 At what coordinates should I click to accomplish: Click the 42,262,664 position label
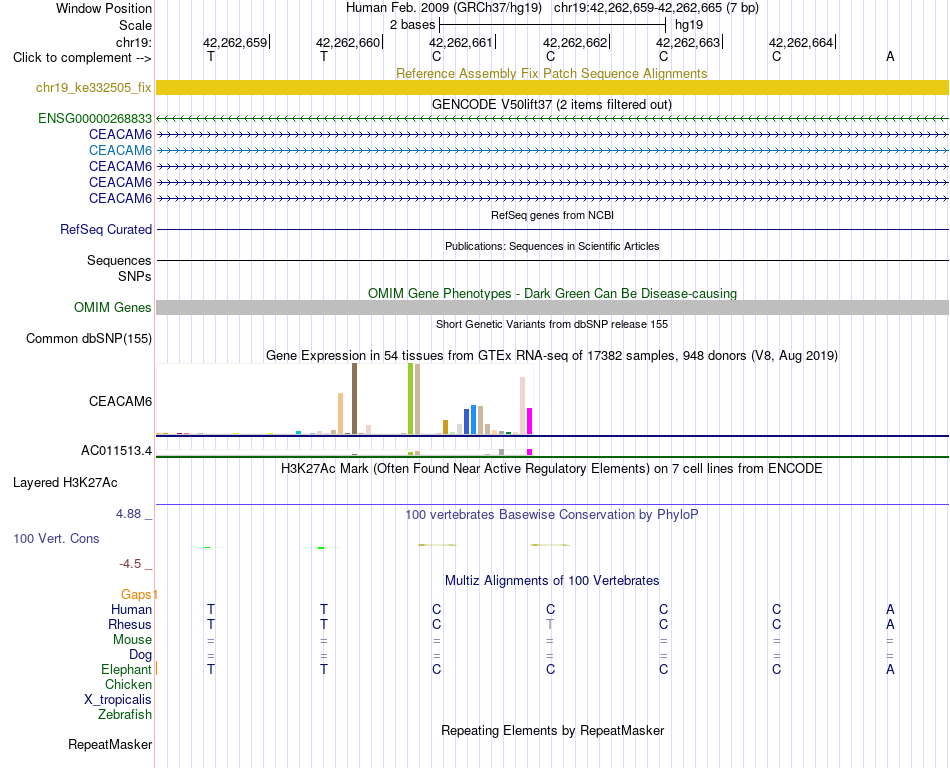[x=801, y=42]
